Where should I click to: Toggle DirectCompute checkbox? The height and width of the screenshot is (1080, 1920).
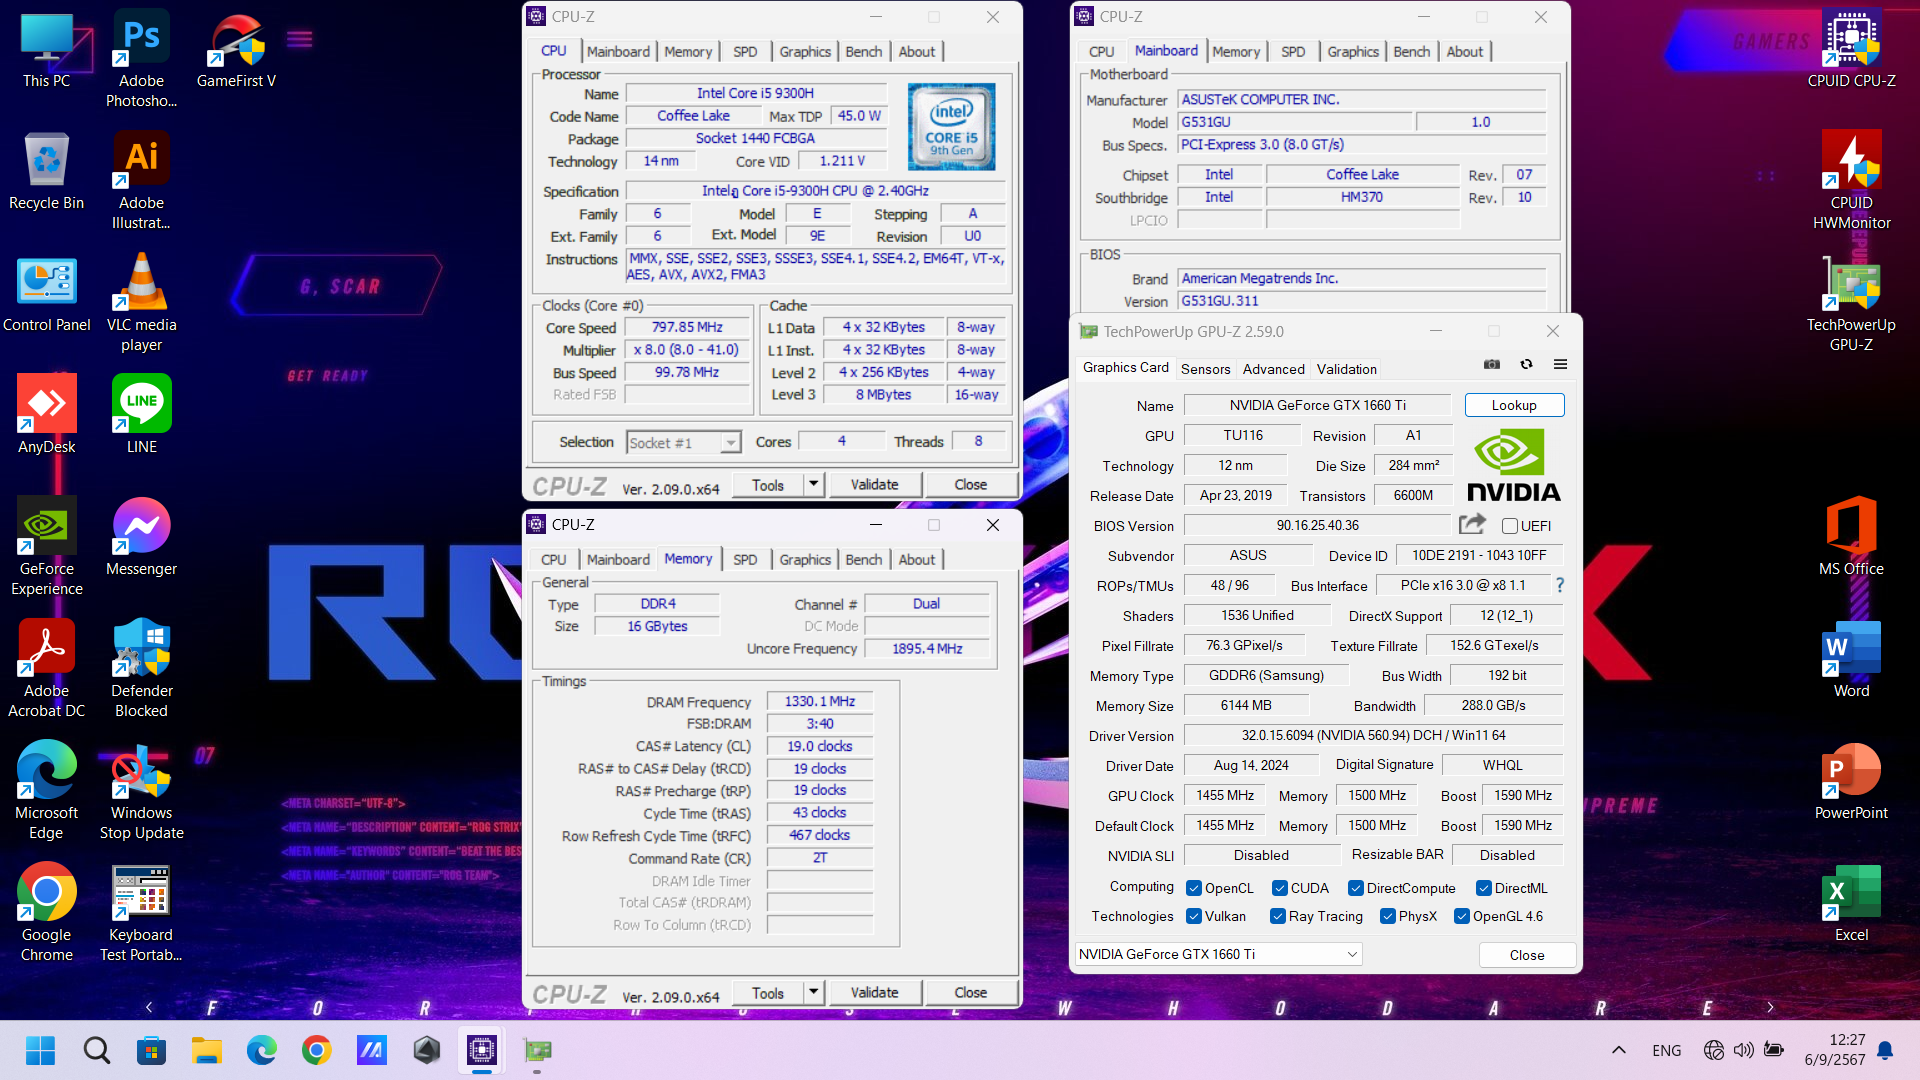click(1355, 888)
